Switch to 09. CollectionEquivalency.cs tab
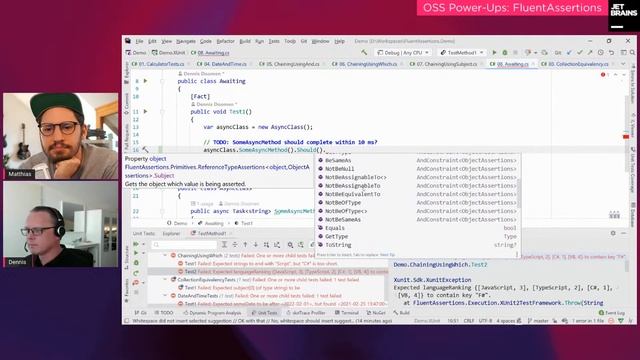The width and height of the screenshot is (640, 360). 576,64
